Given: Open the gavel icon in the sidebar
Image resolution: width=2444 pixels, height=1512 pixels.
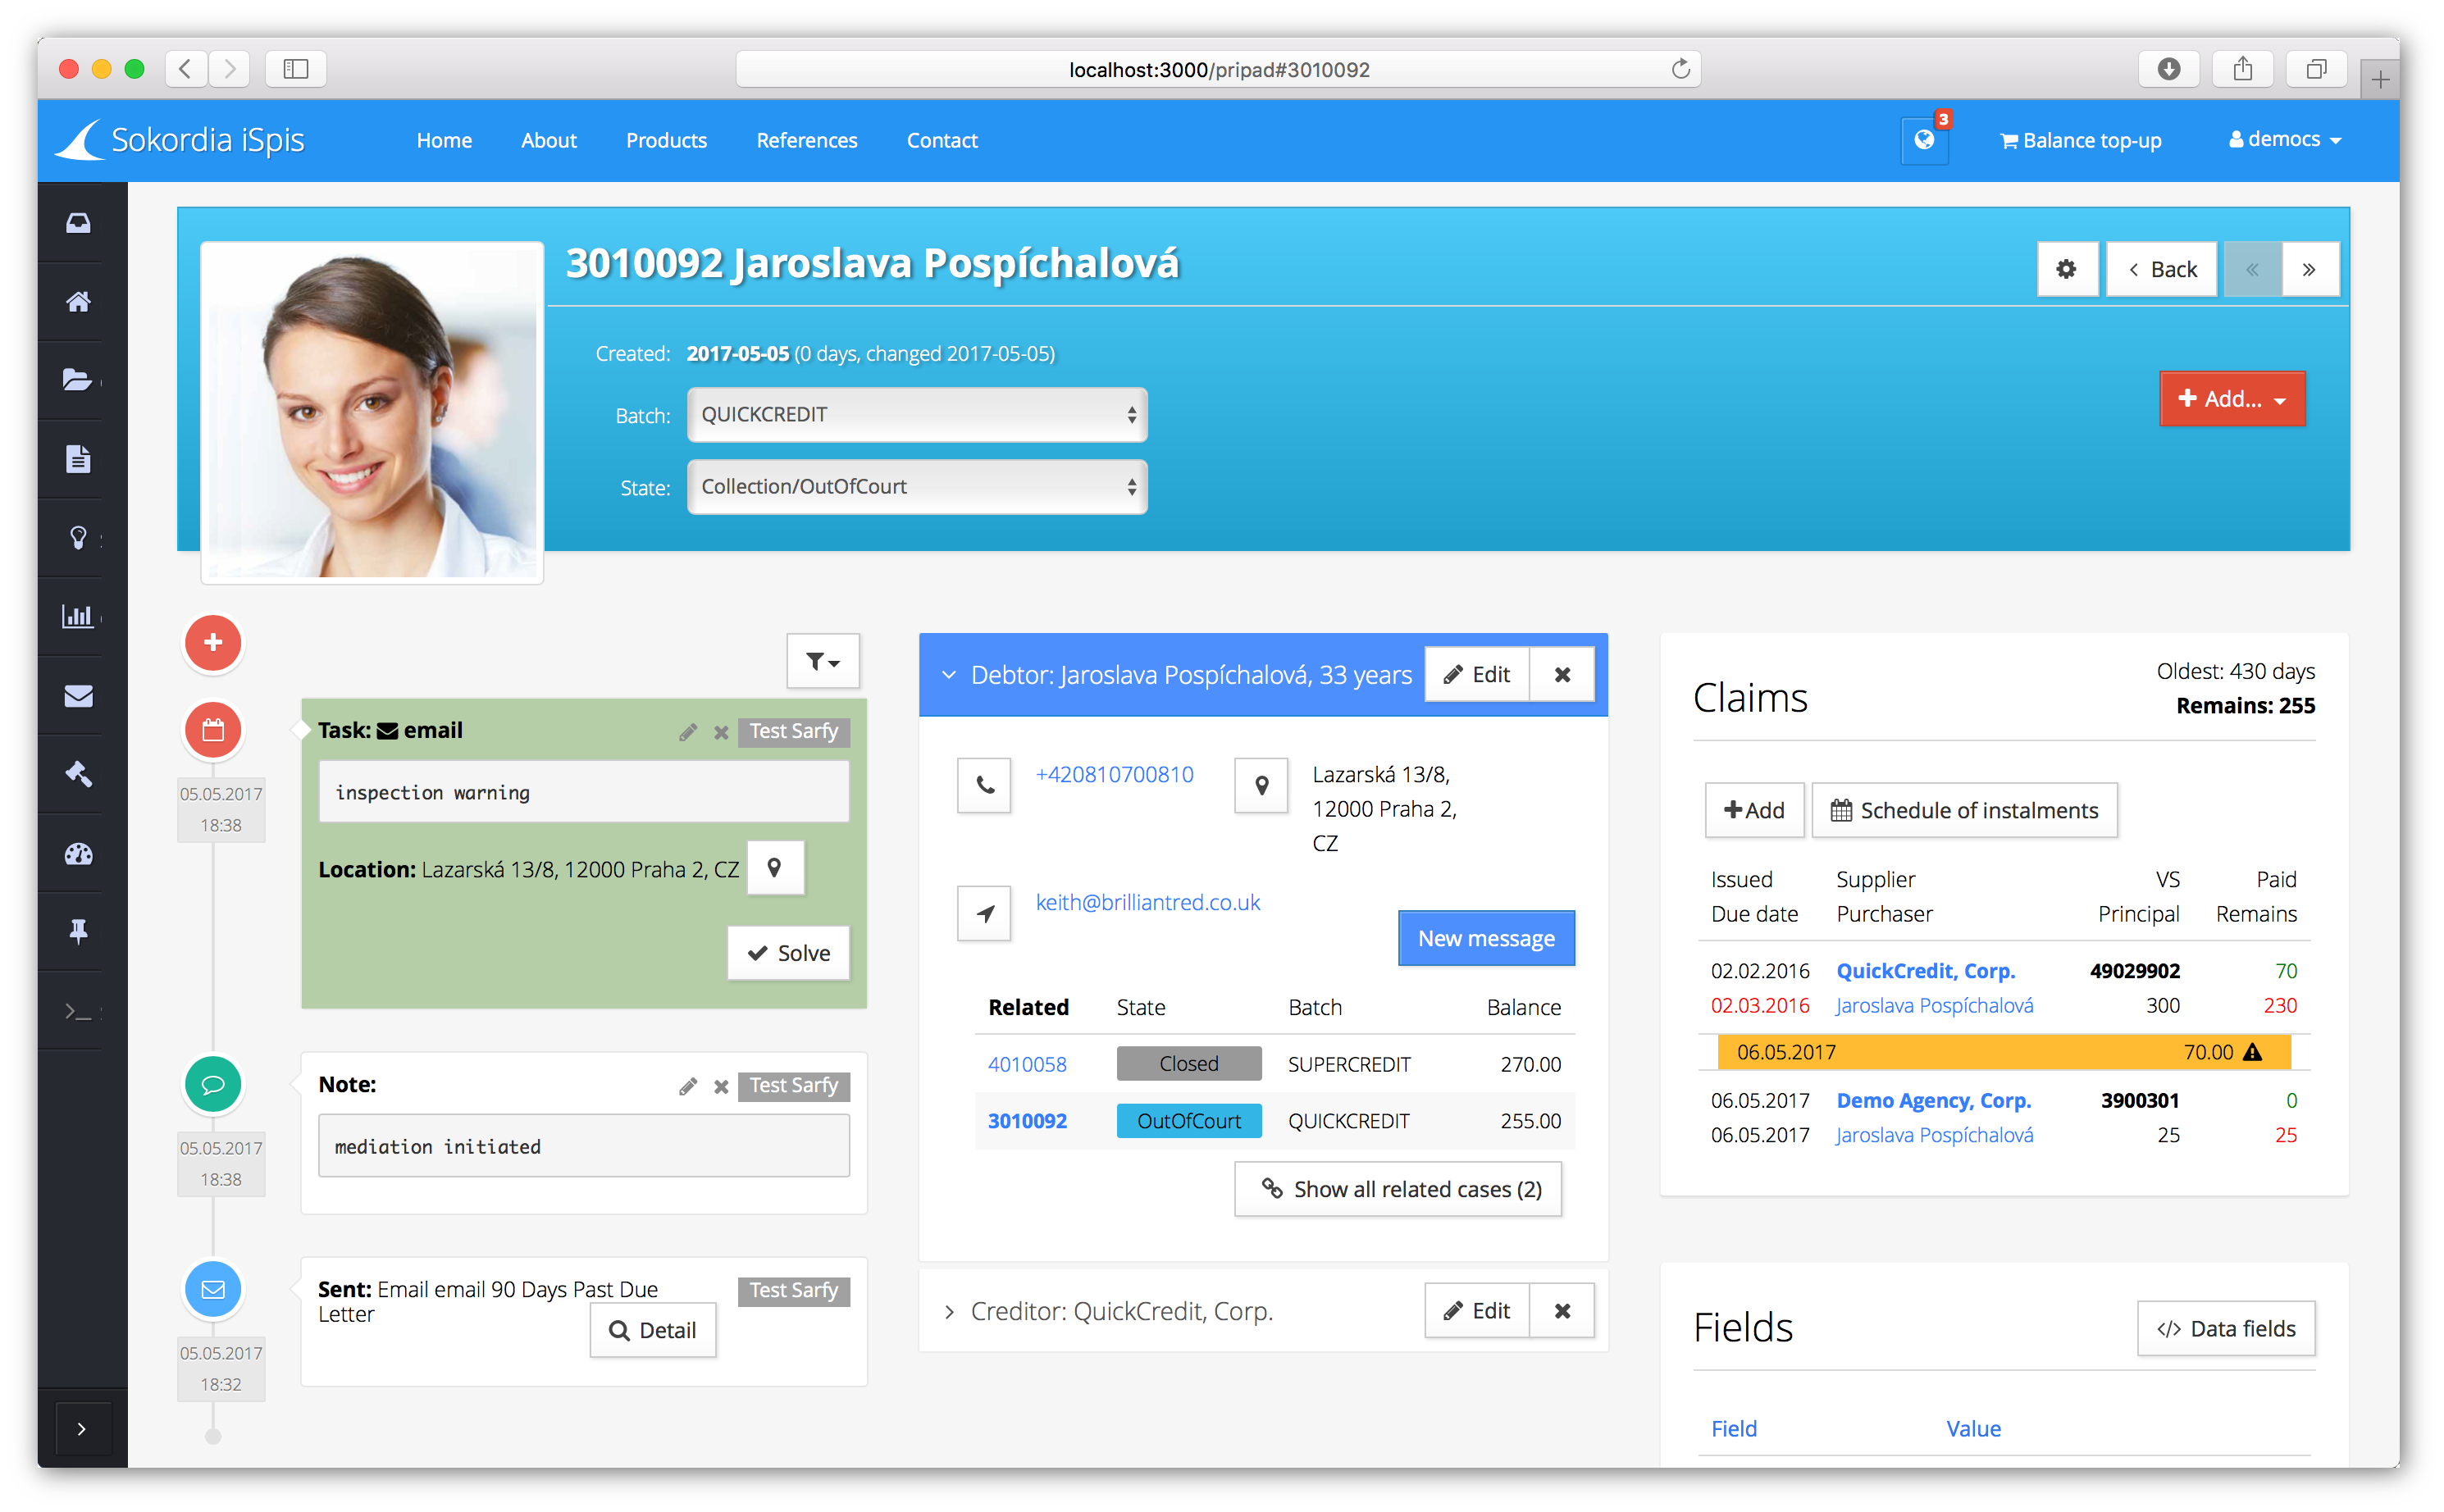Looking at the screenshot, I should click(x=79, y=773).
